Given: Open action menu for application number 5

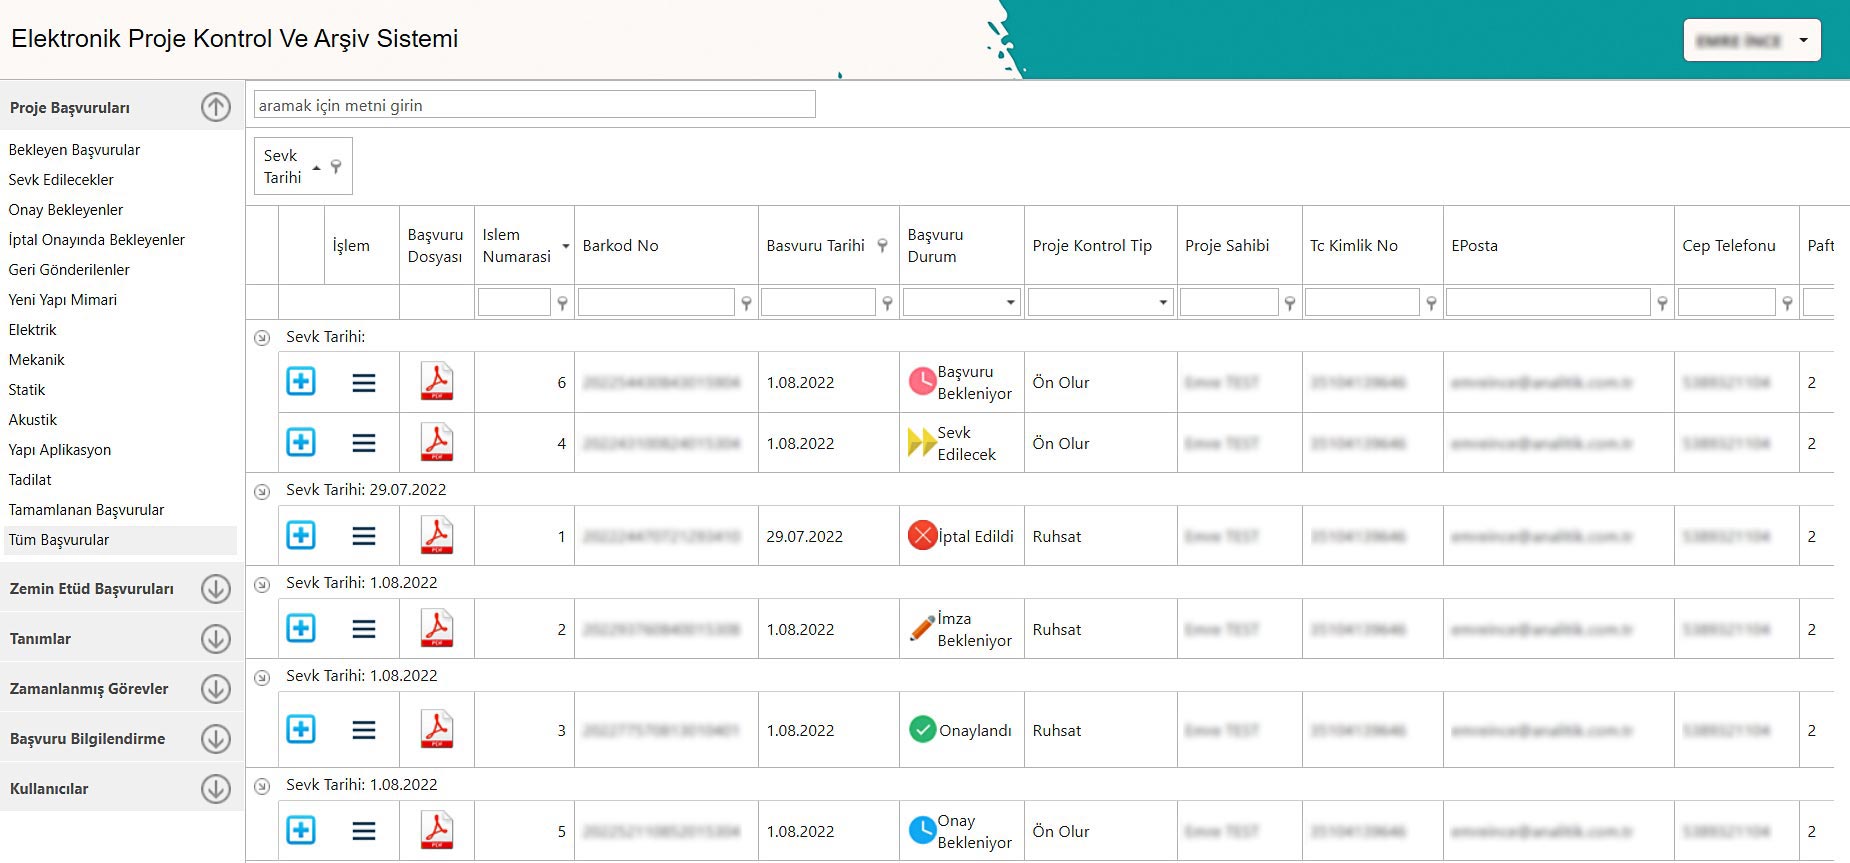Looking at the screenshot, I should pos(364,831).
